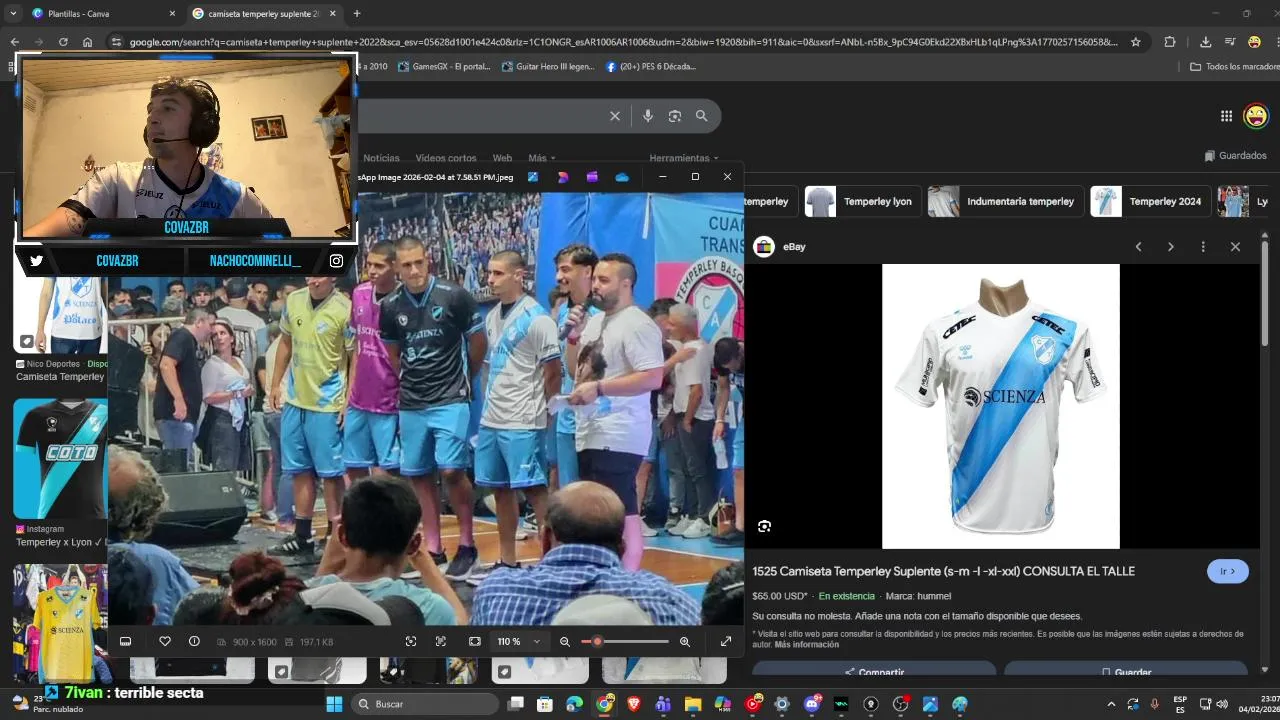Select the Temperley lyon chip
Viewport: 1280px width, 720px height.
tap(862, 201)
